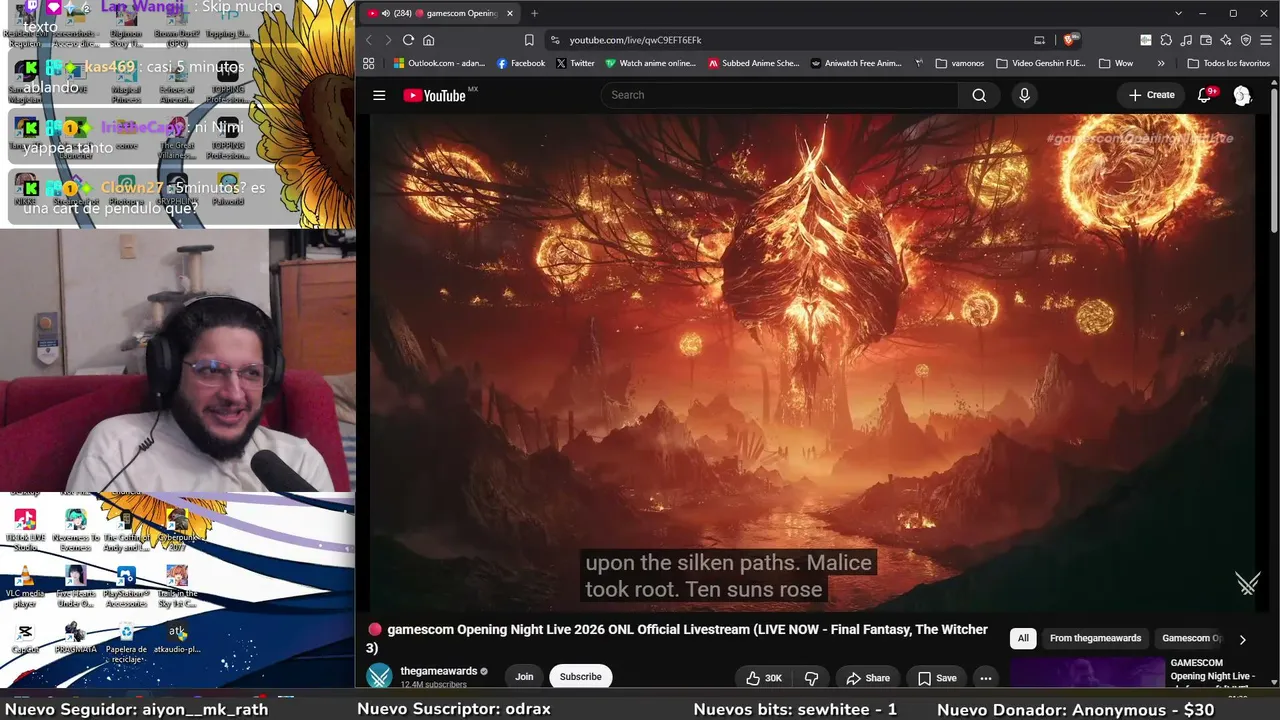Select the PlayStation Accessories desktop shortcut
The width and height of the screenshot is (1280, 720).
tap(126, 586)
